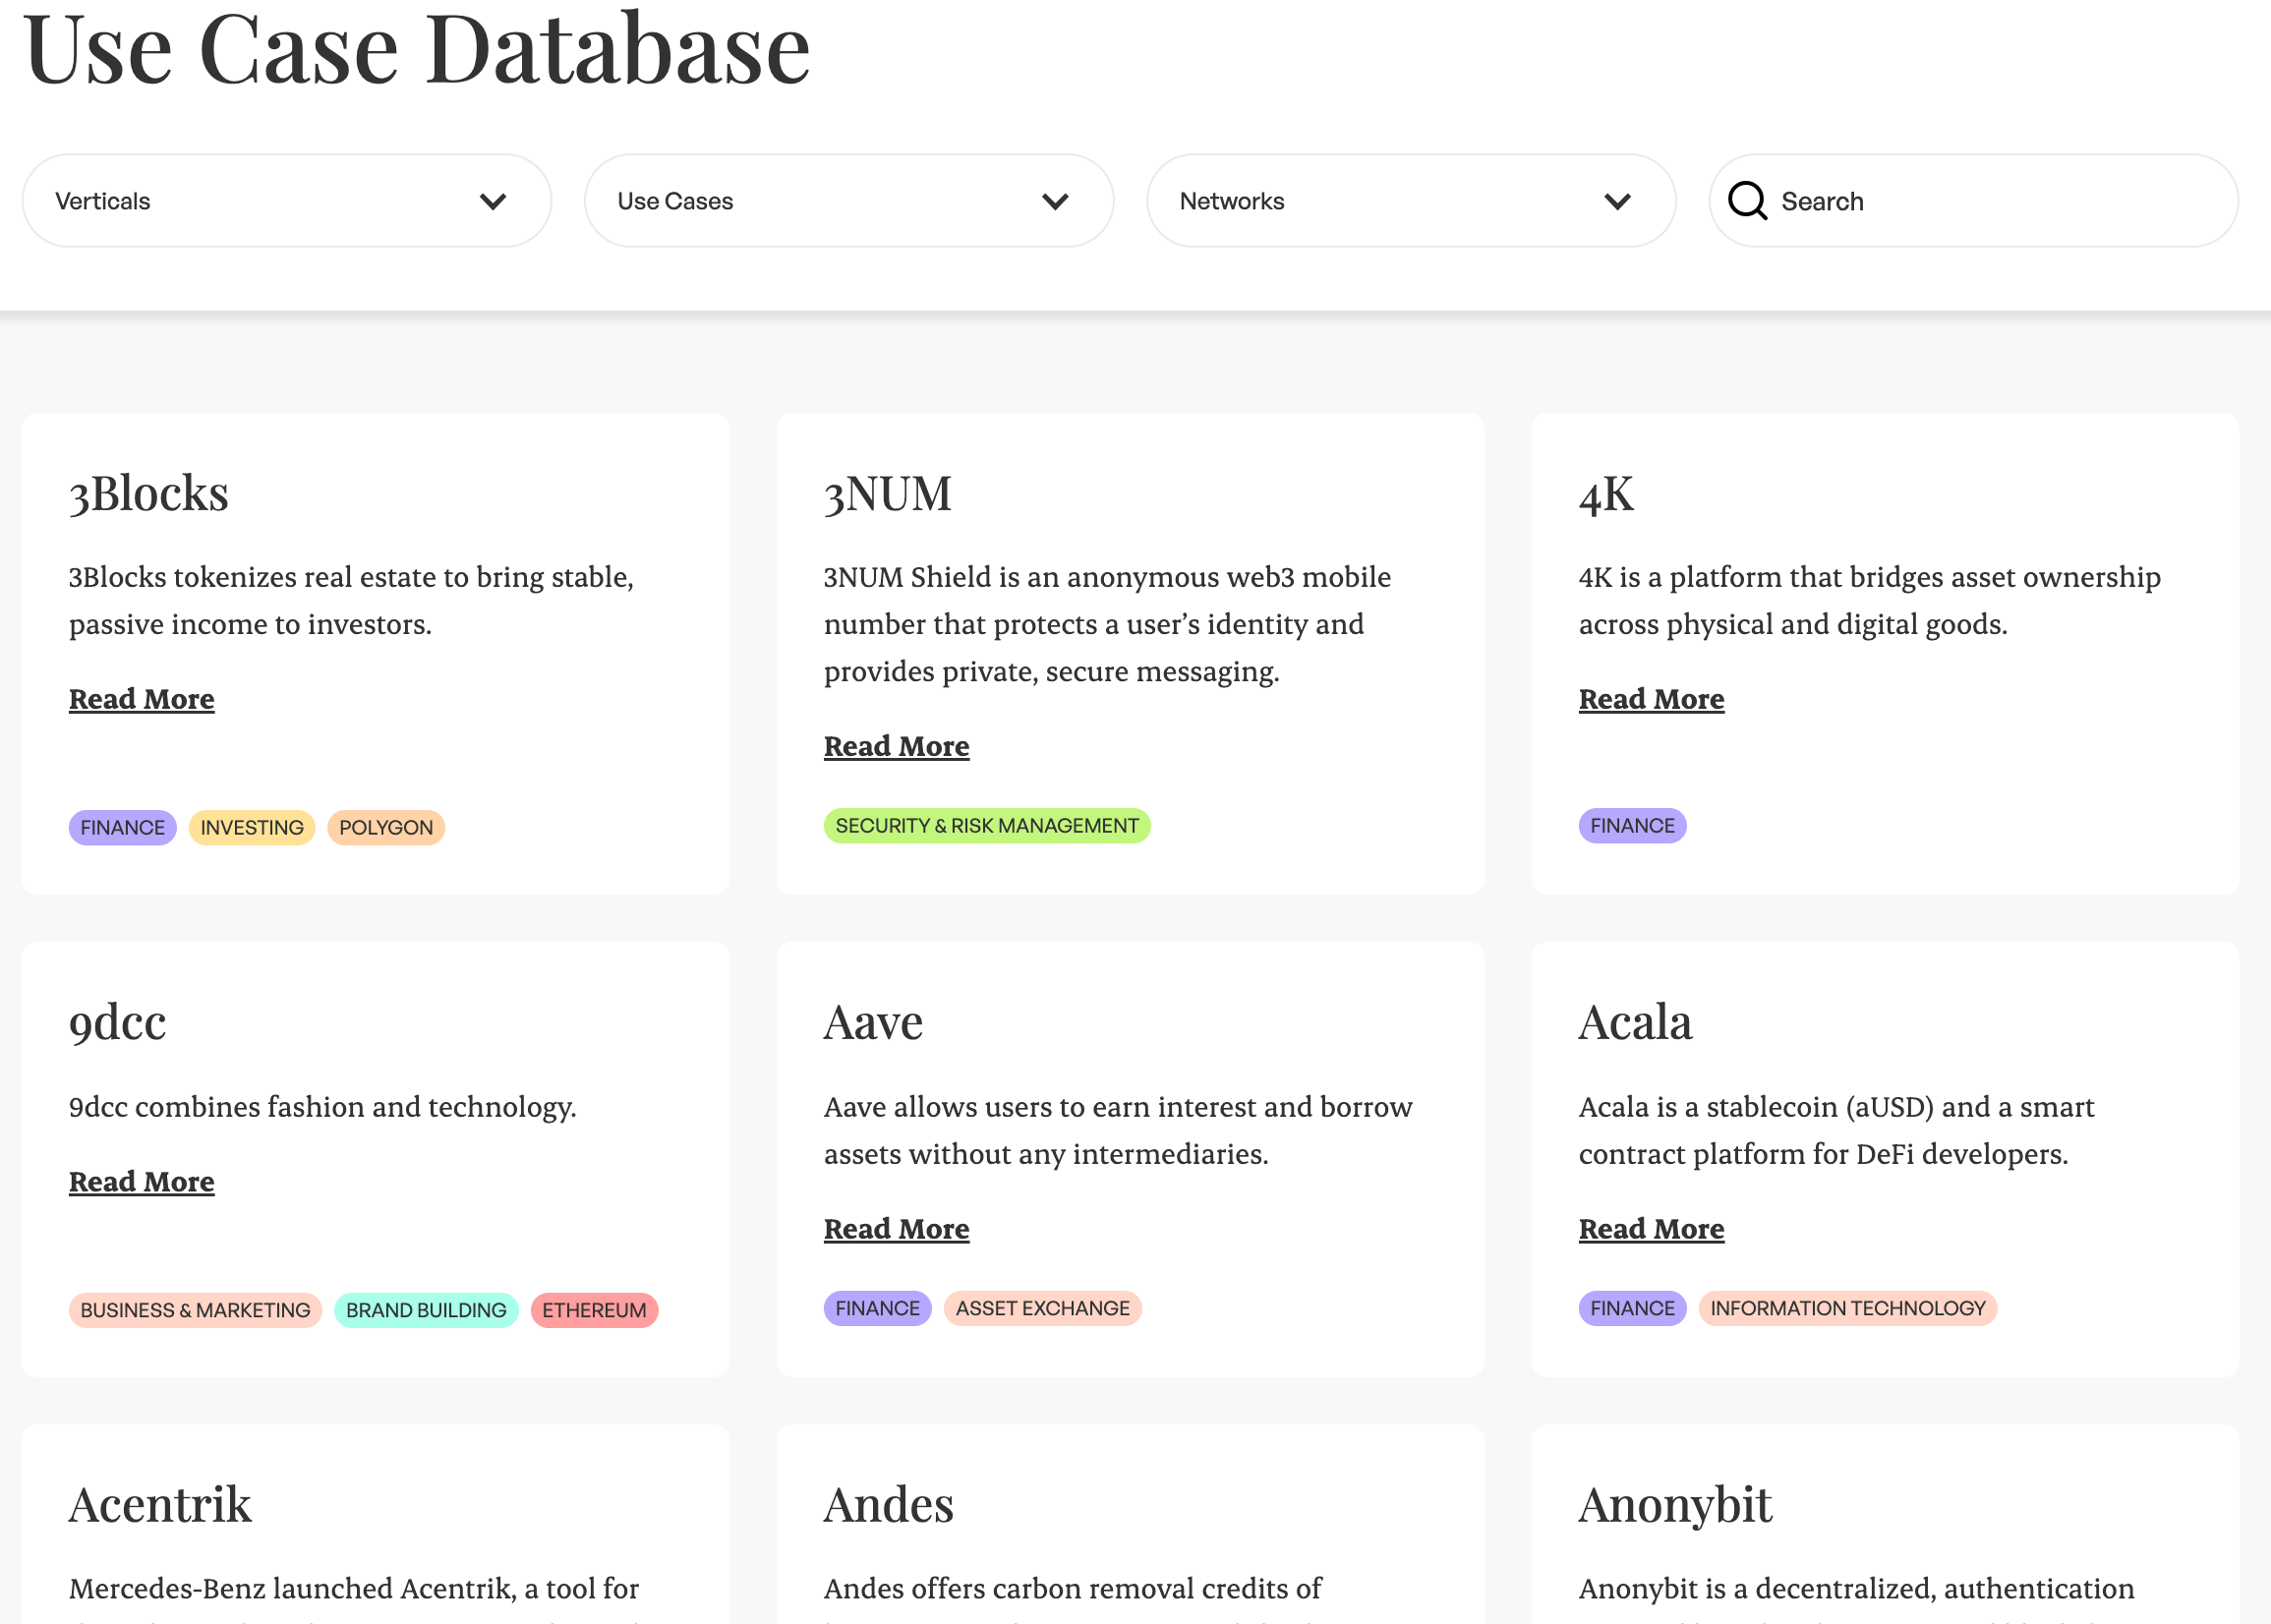Click the 4K card heading
Image resolution: width=2271 pixels, height=1624 pixels.
1606,494
